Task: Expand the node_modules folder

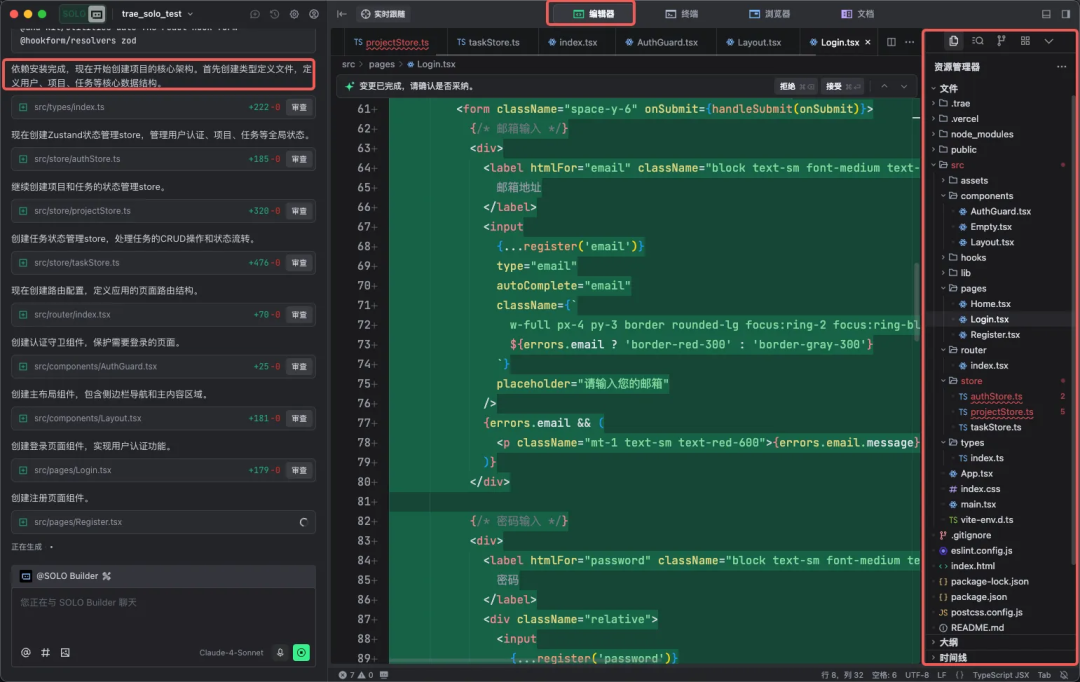Action: tap(981, 134)
